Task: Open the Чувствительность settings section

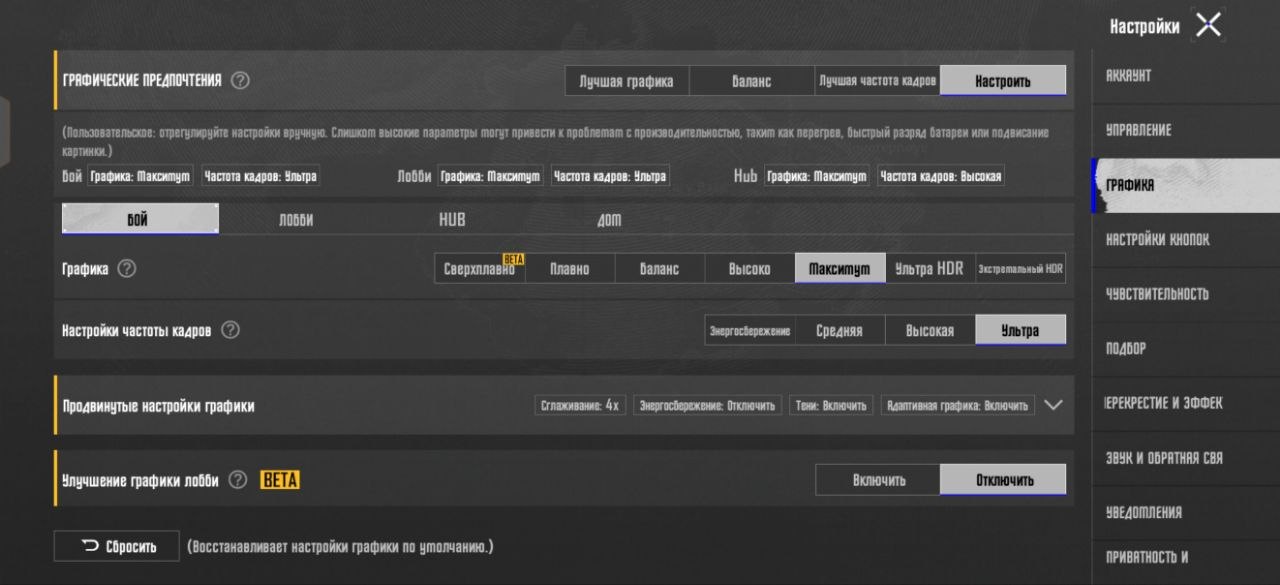Action: pyautogui.click(x=1186, y=294)
